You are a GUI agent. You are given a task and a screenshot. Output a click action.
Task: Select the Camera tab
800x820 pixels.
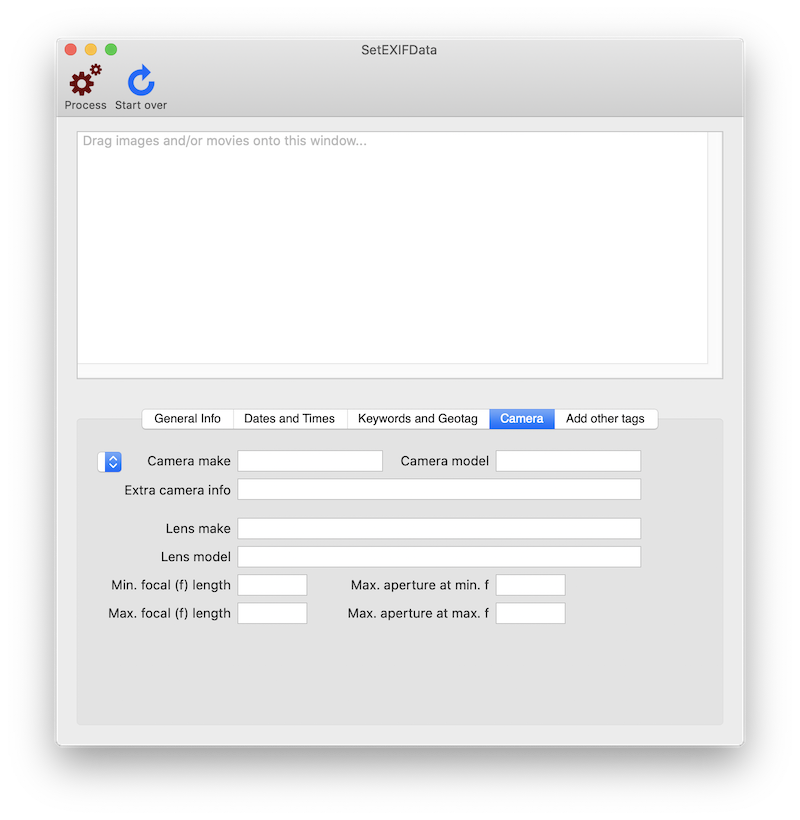click(x=522, y=419)
